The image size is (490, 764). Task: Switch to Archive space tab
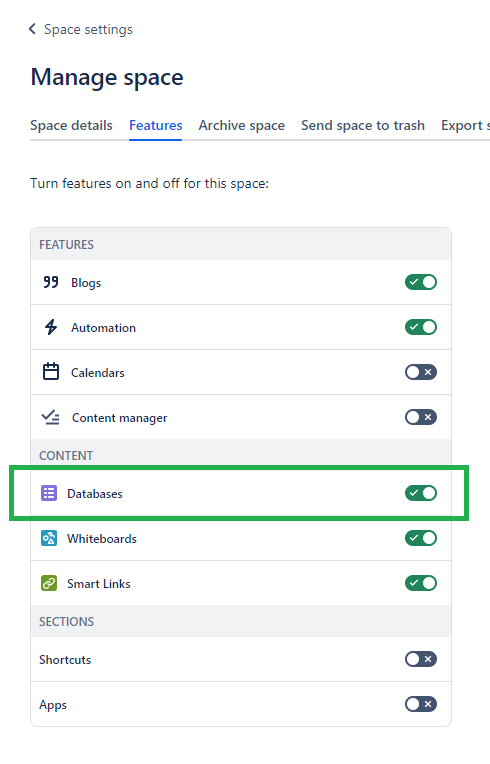point(242,125)
